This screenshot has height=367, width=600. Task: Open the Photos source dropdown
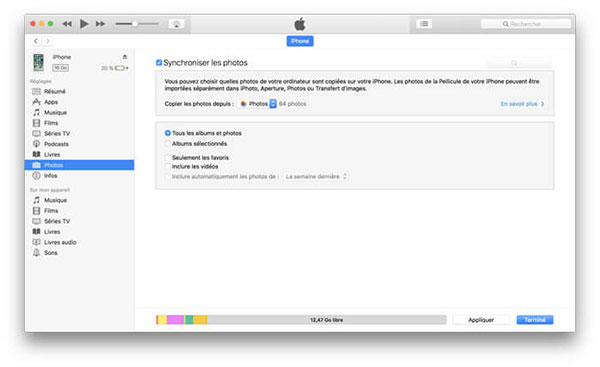point(257,104)
